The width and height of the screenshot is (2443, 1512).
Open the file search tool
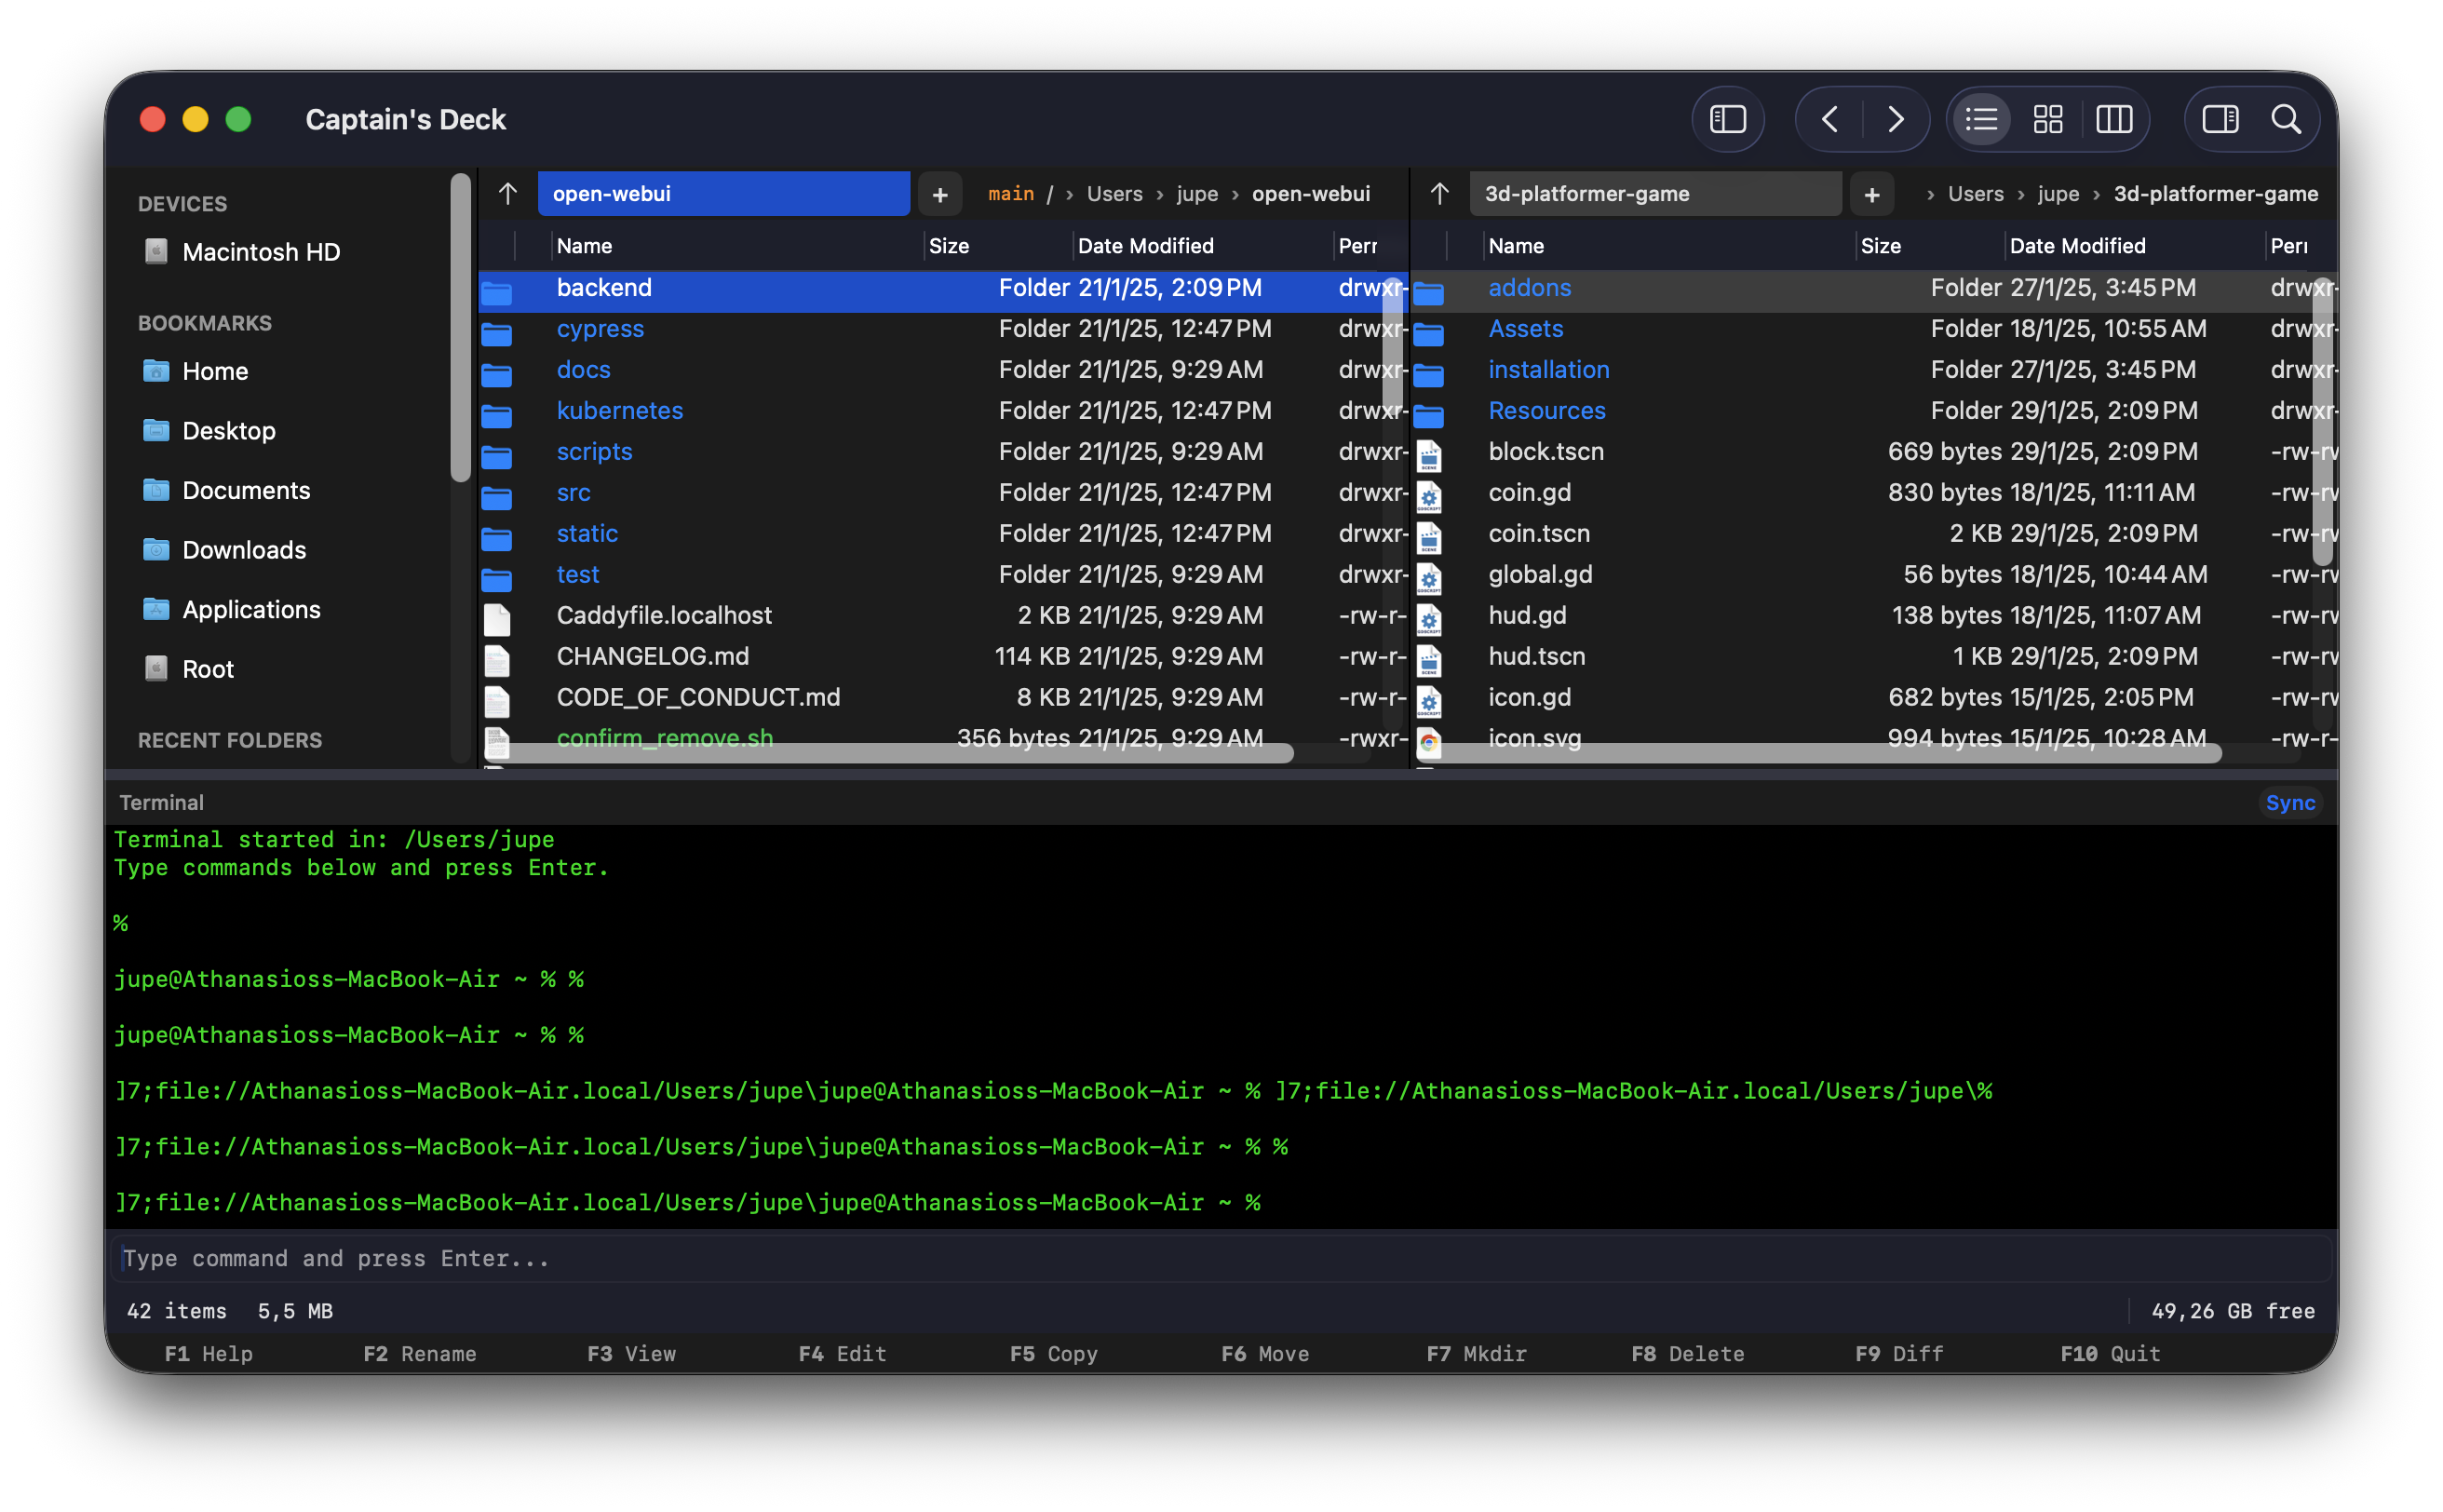[x=2287, y=119]
